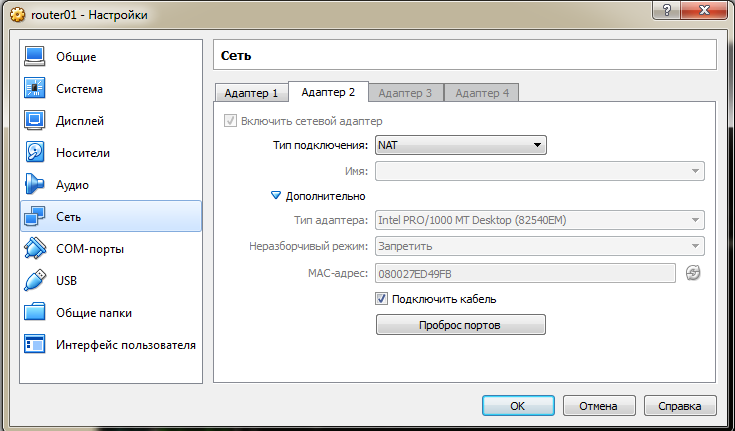
Task: Open the Тип адаптера Intel PRO/1000 dropdown
Action: click(x=540, y=220)
